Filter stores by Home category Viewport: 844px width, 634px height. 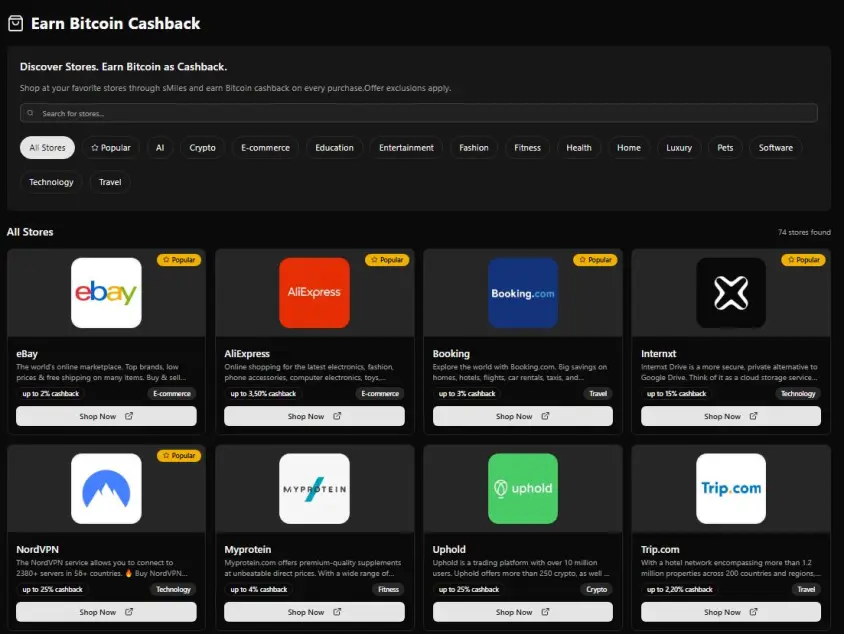pos(629,147)
